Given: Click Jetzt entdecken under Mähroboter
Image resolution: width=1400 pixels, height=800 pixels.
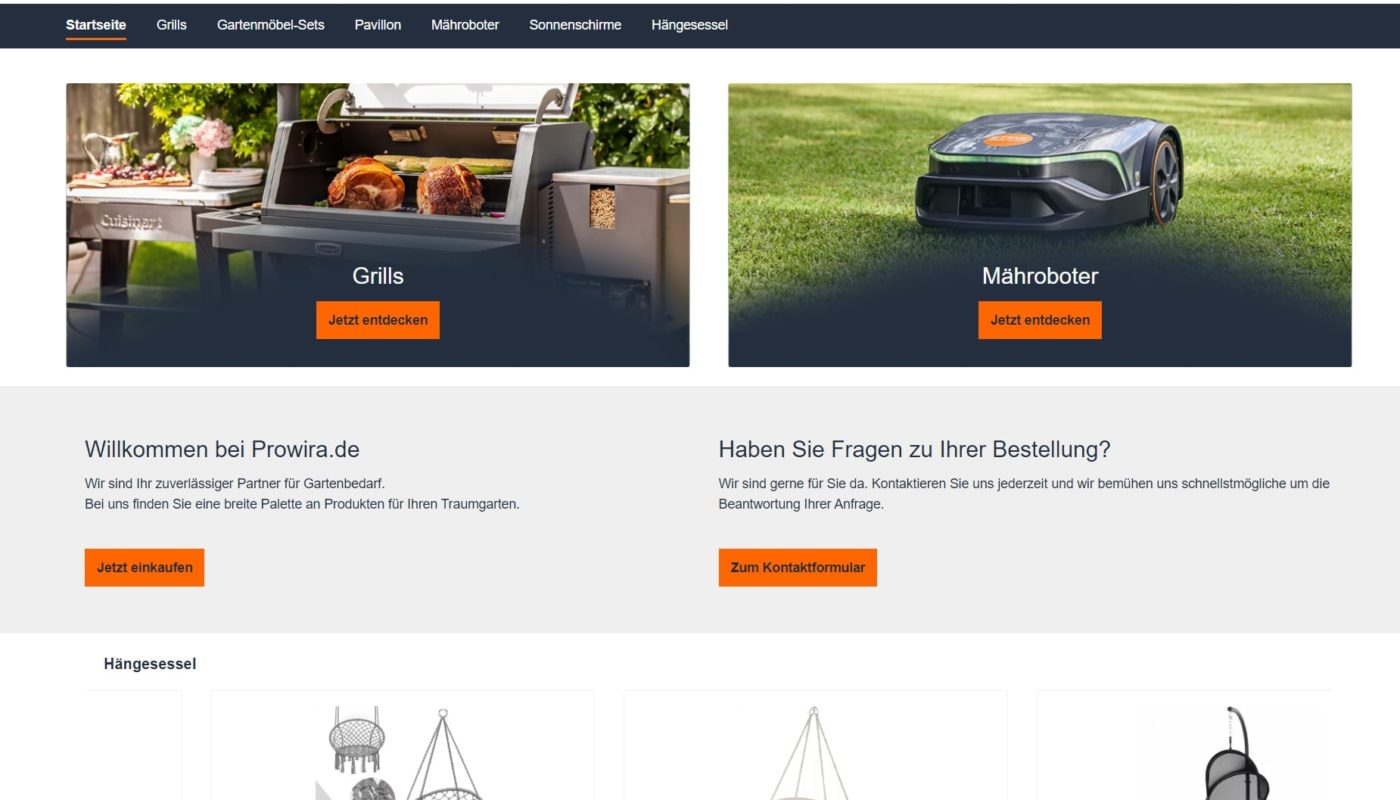Looking at the screenshot, I should tap(1040, 320).
